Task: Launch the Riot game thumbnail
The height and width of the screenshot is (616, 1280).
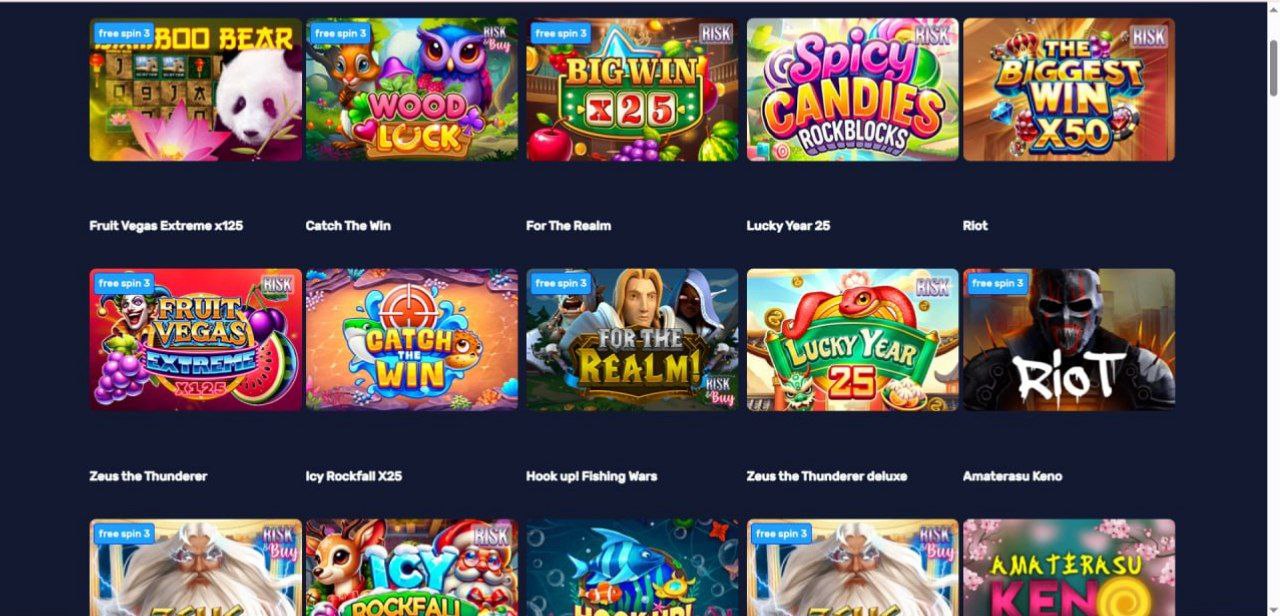Action: (x=1069, y=339)
